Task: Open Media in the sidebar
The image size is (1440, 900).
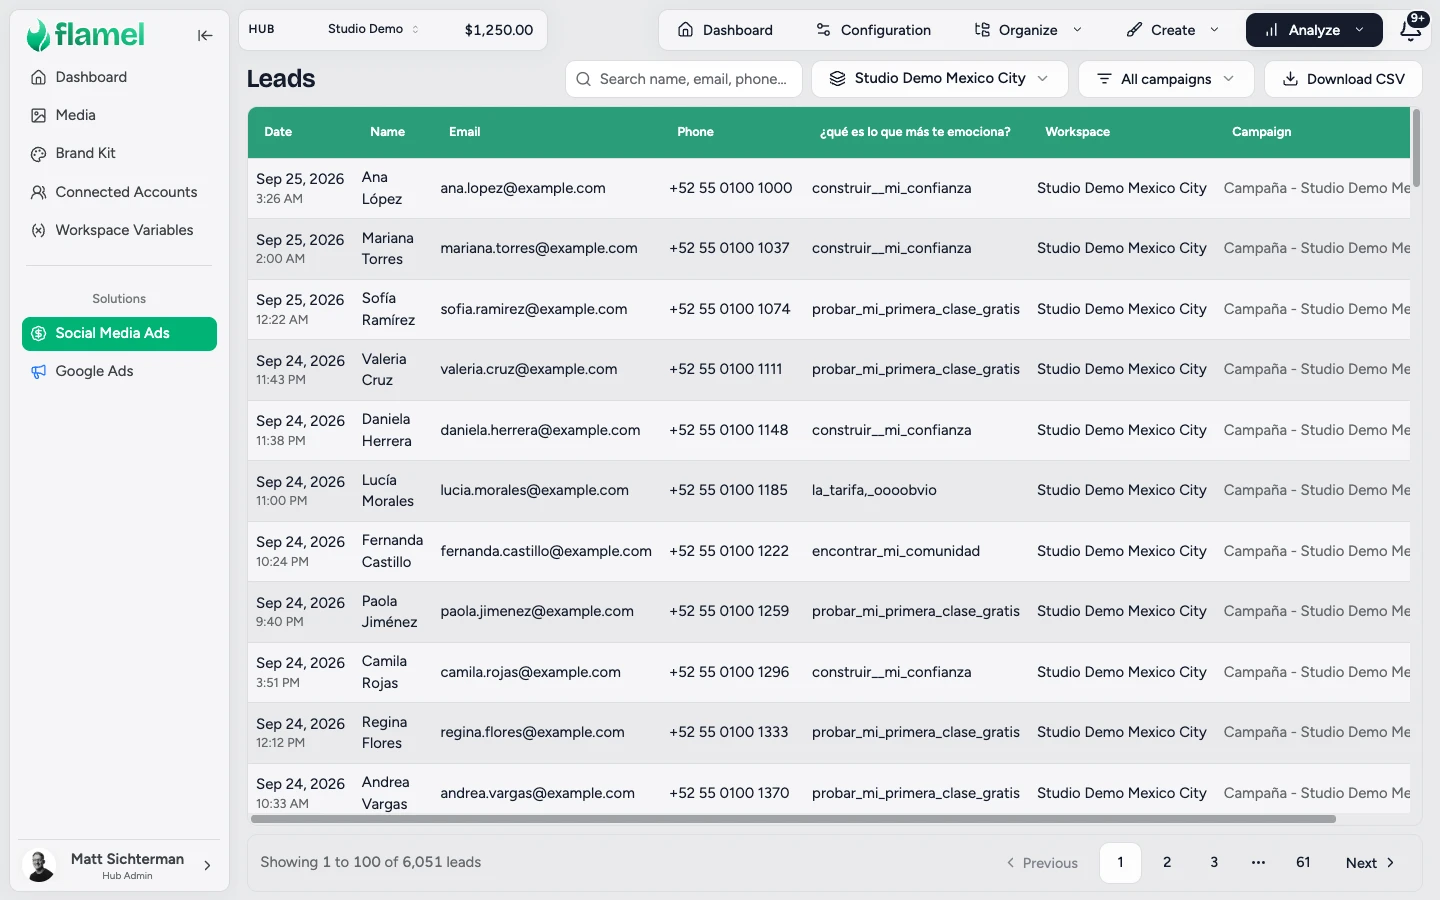Action: [119, 115]
